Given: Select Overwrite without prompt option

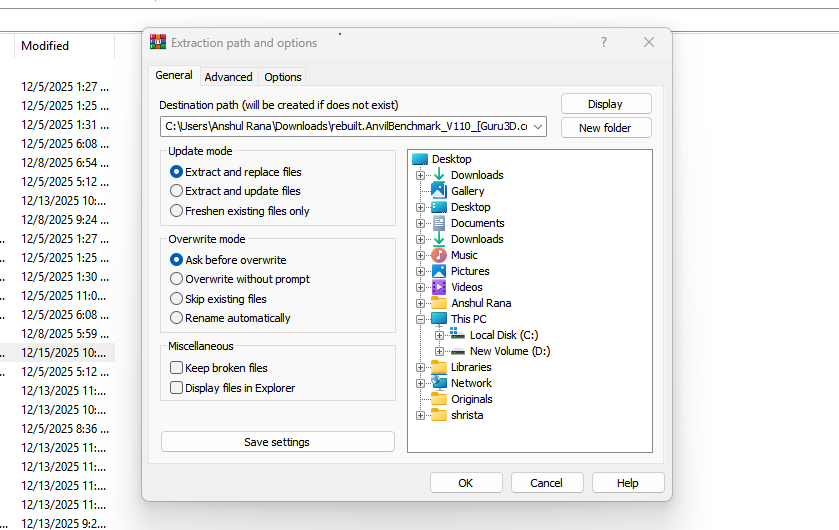Looking at the screenshot, I should pyautogui.click(x=176, y=279).
